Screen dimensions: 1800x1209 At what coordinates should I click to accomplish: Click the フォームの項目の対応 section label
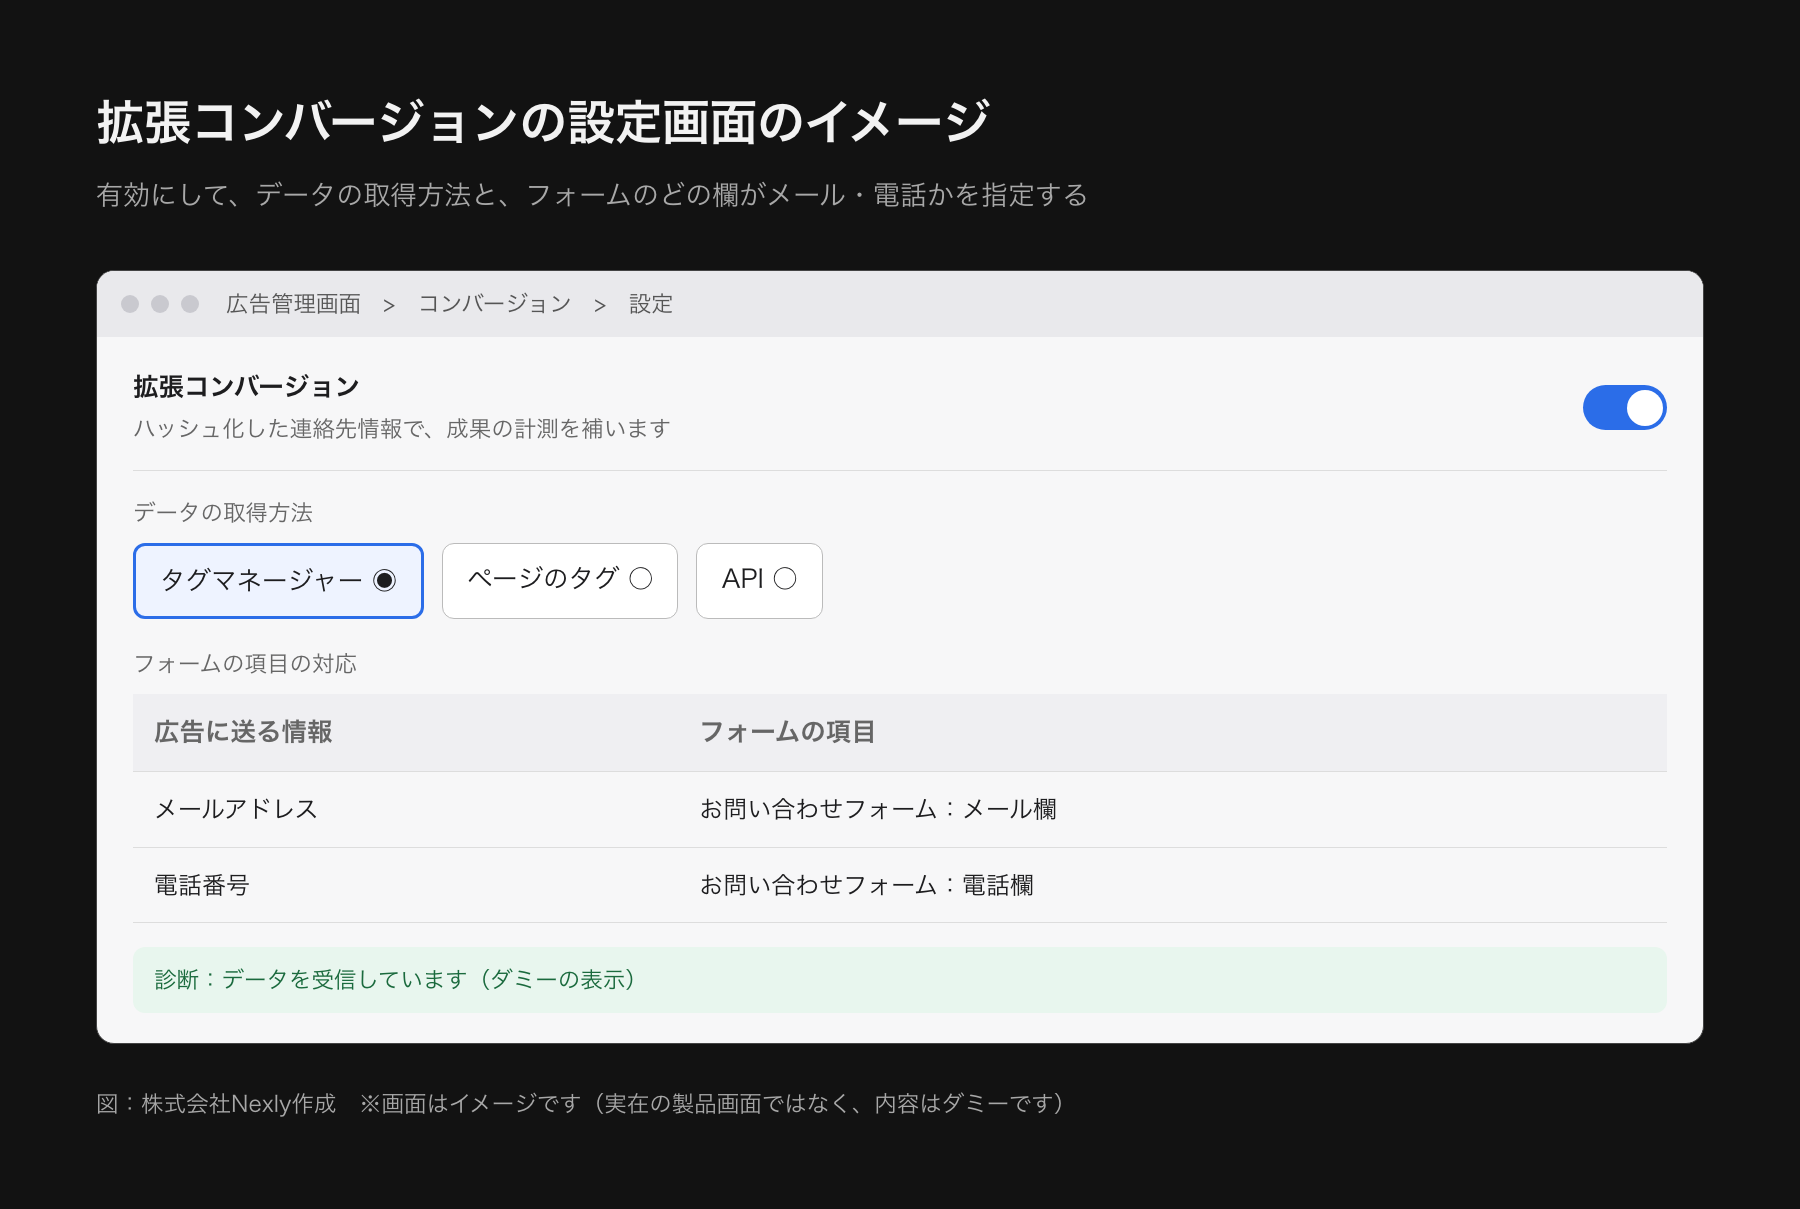pyautogui.click(x=245, y=664)
